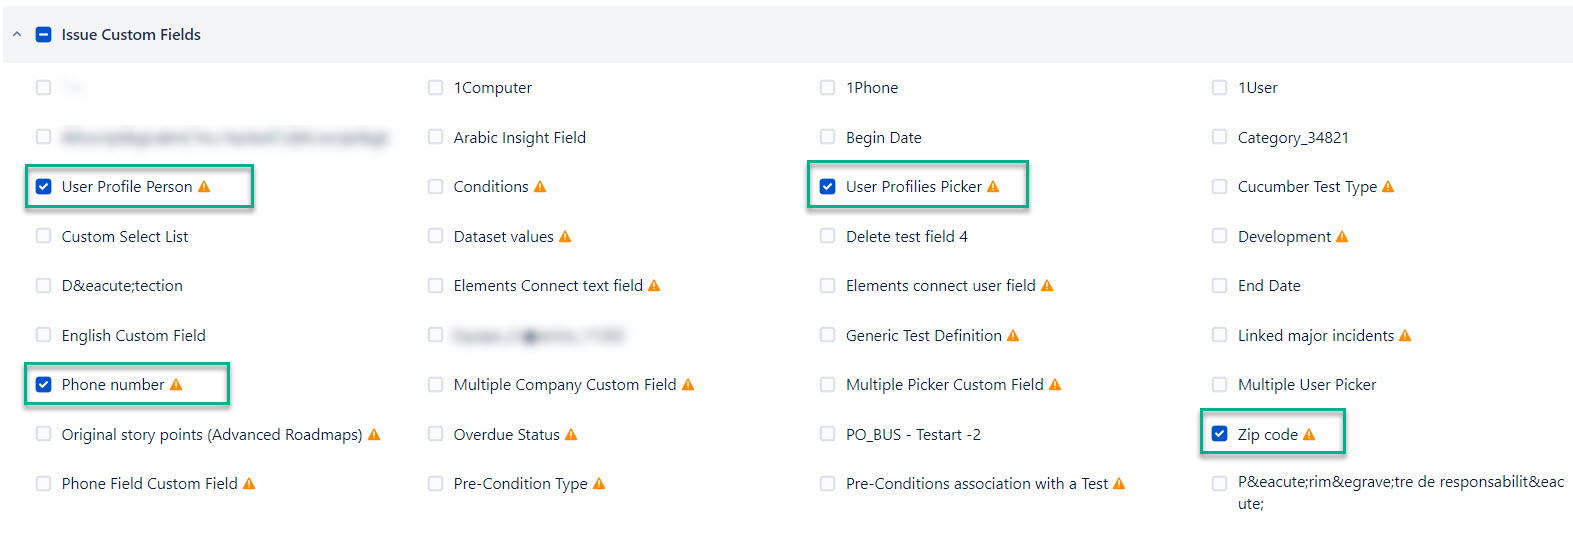Click the End Date field label
The width and height of the screenshot is (1573, 538).
(1269, 286)
